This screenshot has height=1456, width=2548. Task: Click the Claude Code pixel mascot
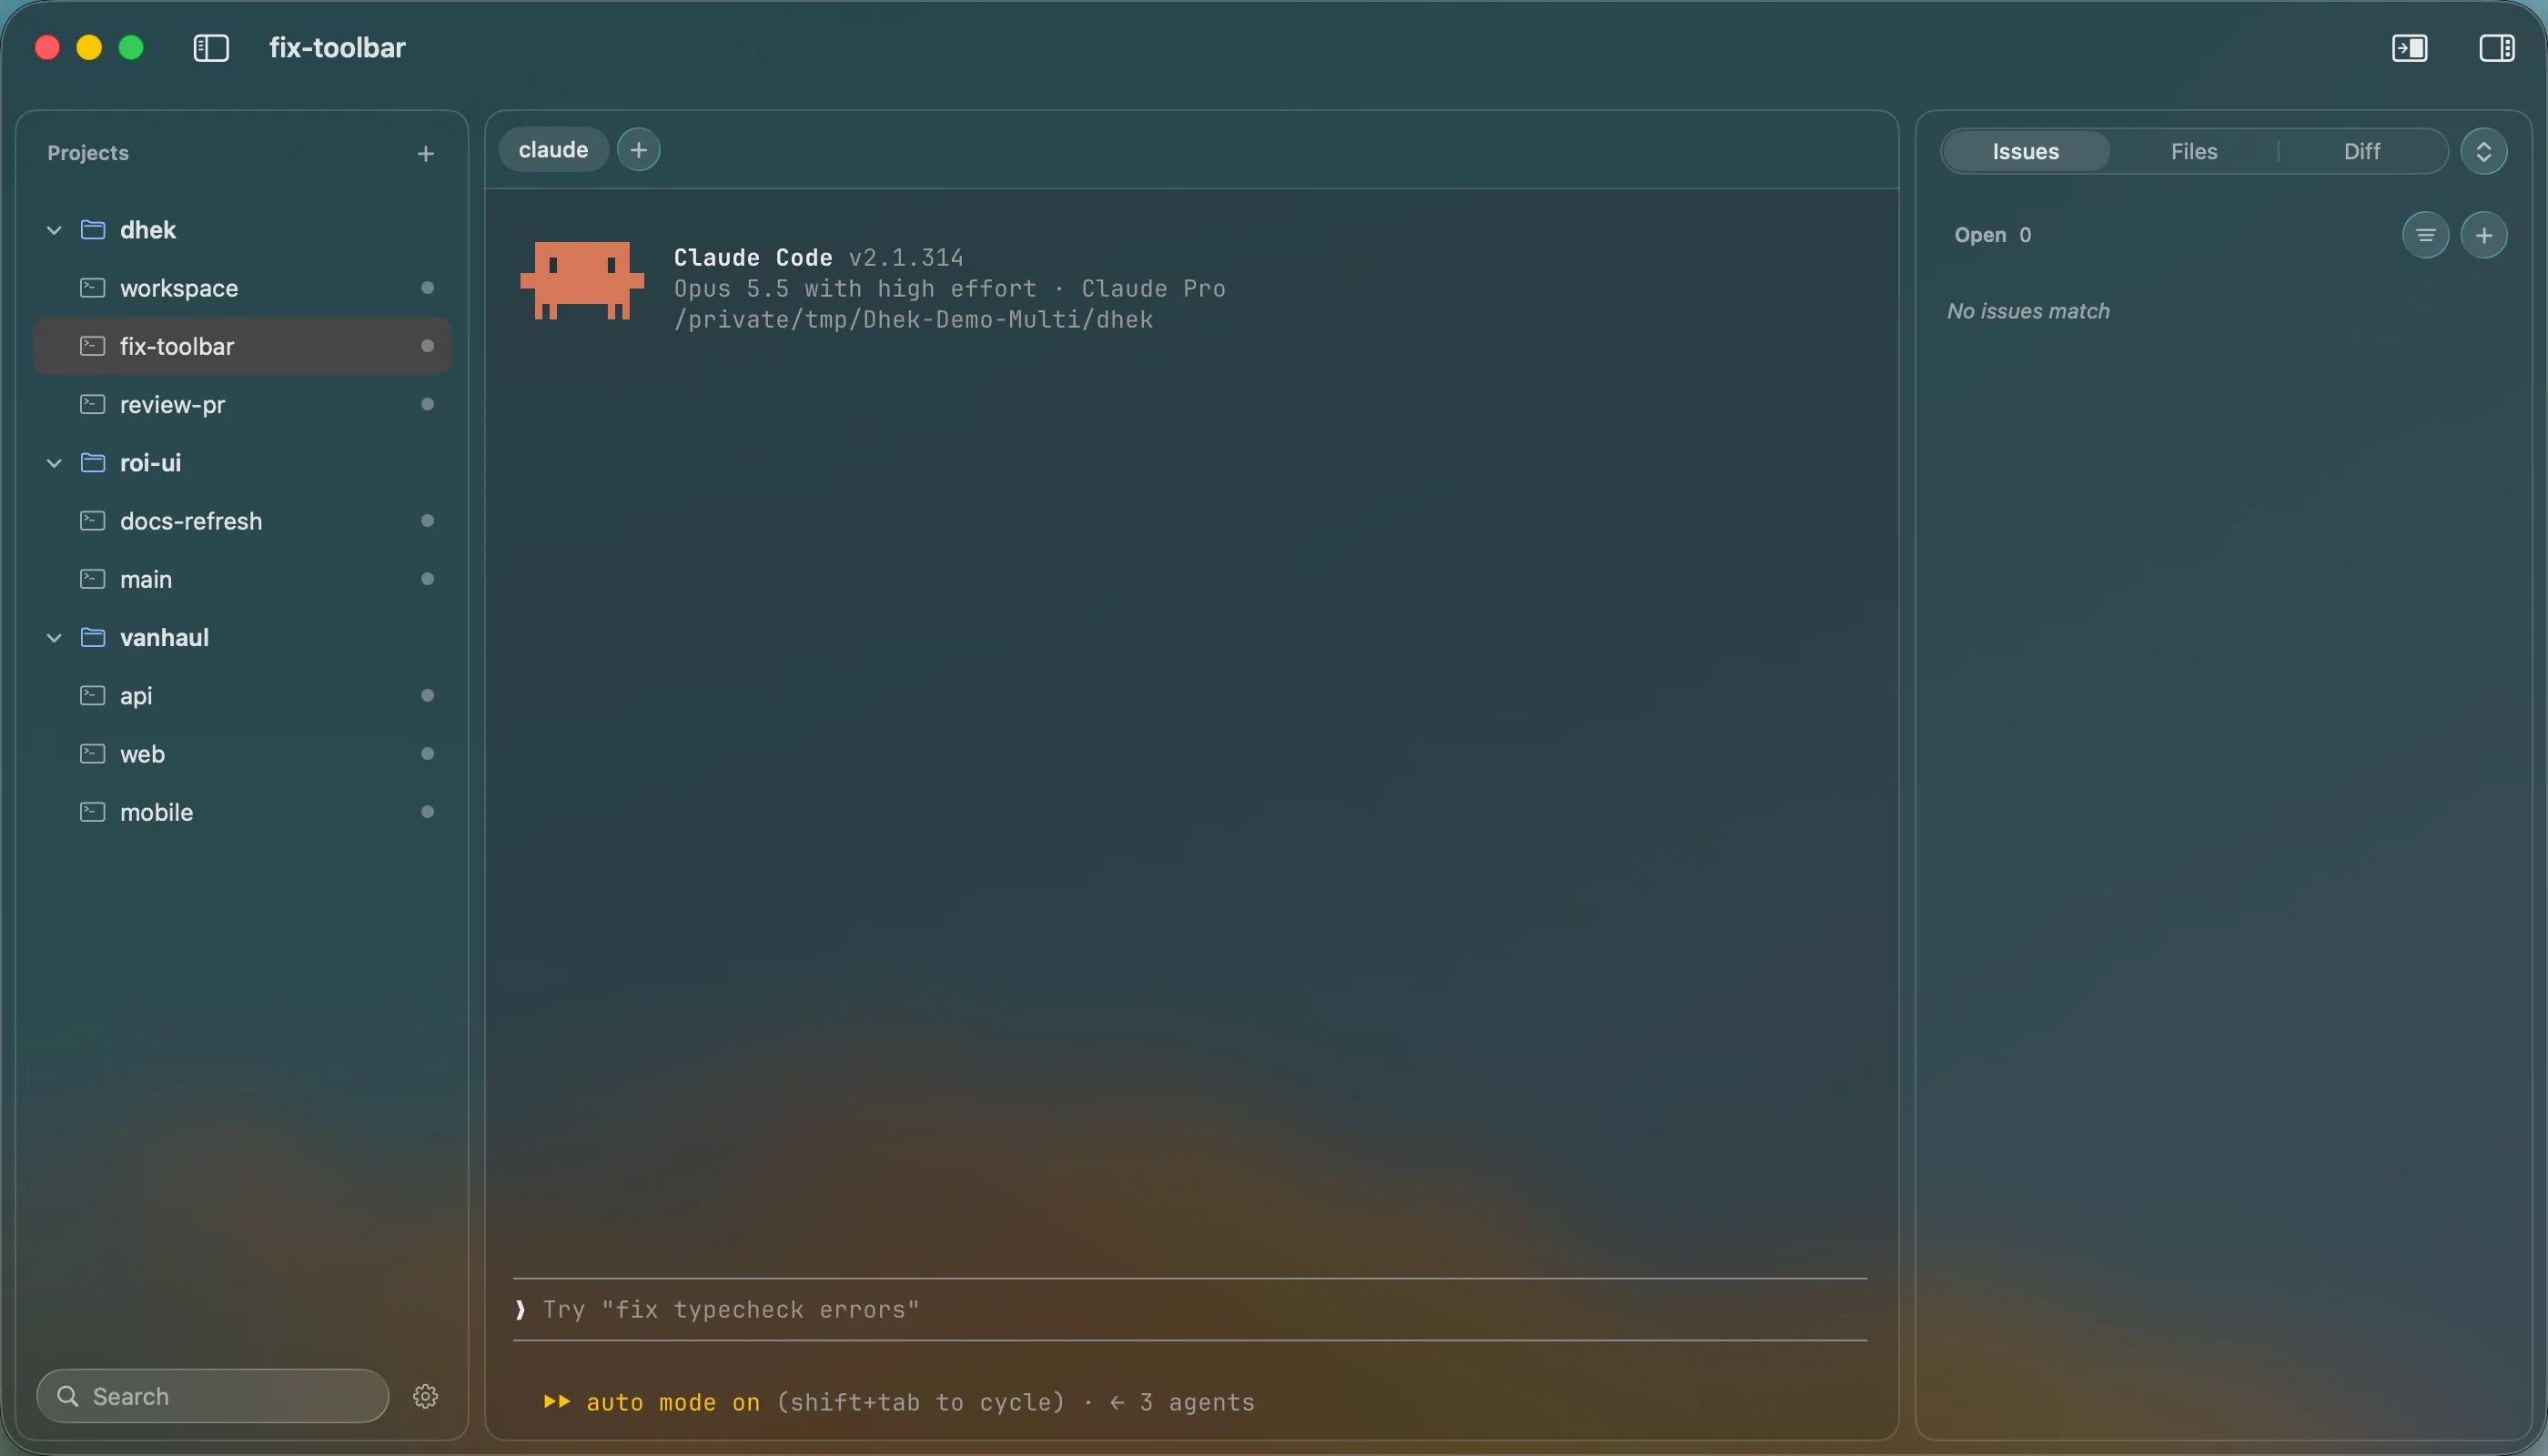(x=582, y=281)
